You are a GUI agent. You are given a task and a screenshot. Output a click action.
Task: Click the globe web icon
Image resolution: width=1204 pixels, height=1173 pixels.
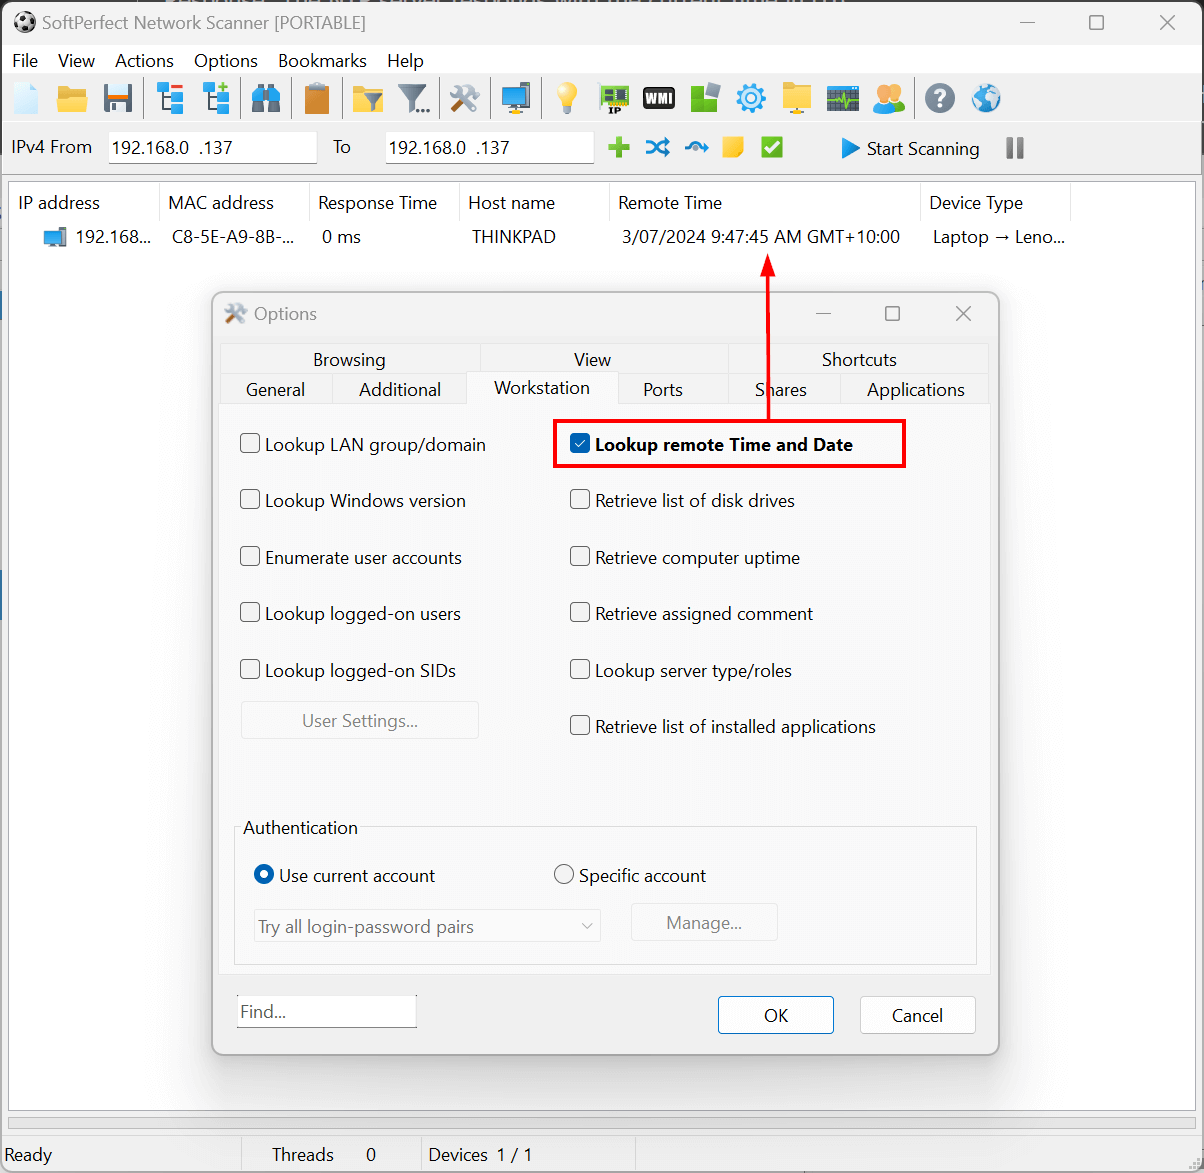tap(986, 98)
